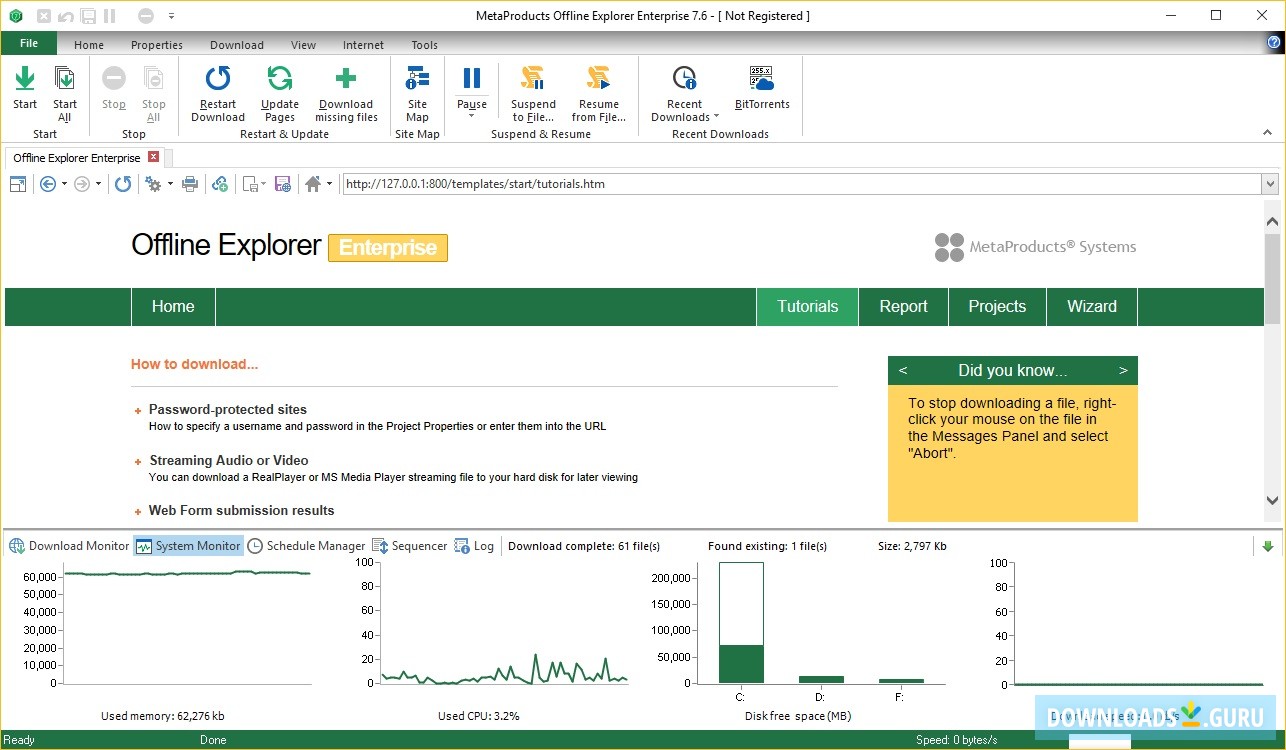Switch to the Internet ribbon tab

coord(363,45)
